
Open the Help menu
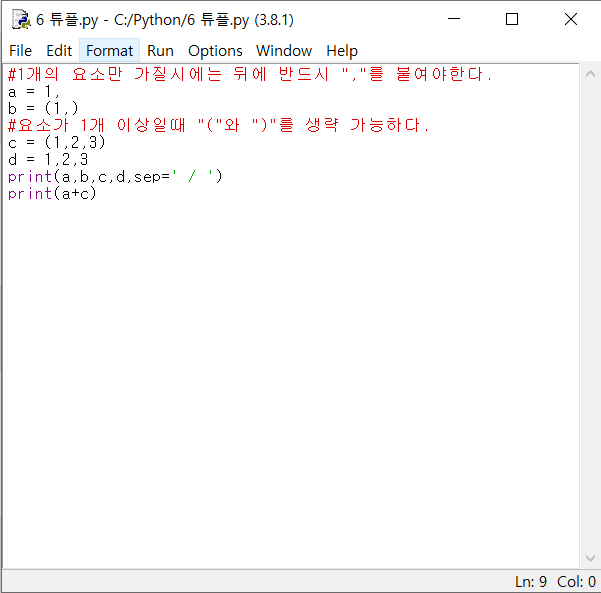pyautogui.click(x=342, y=51)
